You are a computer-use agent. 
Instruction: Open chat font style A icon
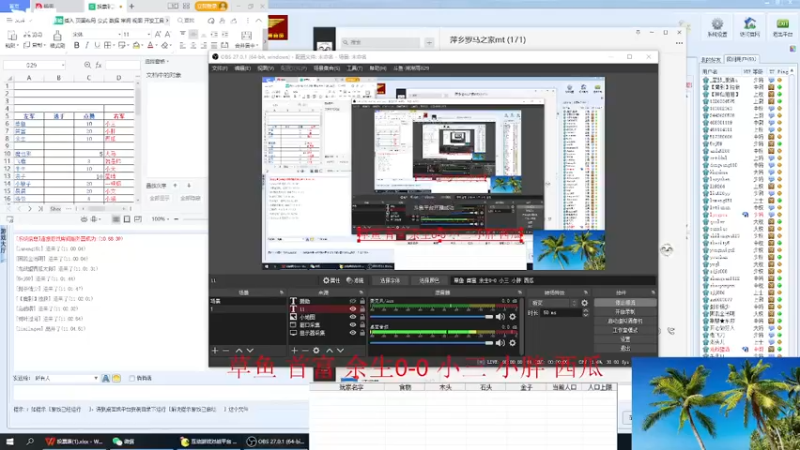106,378
